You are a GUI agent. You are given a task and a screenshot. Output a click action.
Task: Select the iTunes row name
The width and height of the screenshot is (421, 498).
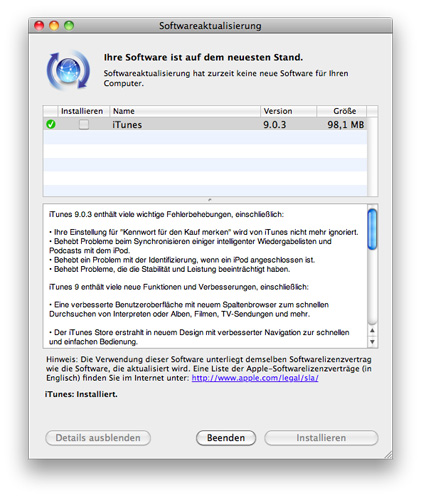127,125
